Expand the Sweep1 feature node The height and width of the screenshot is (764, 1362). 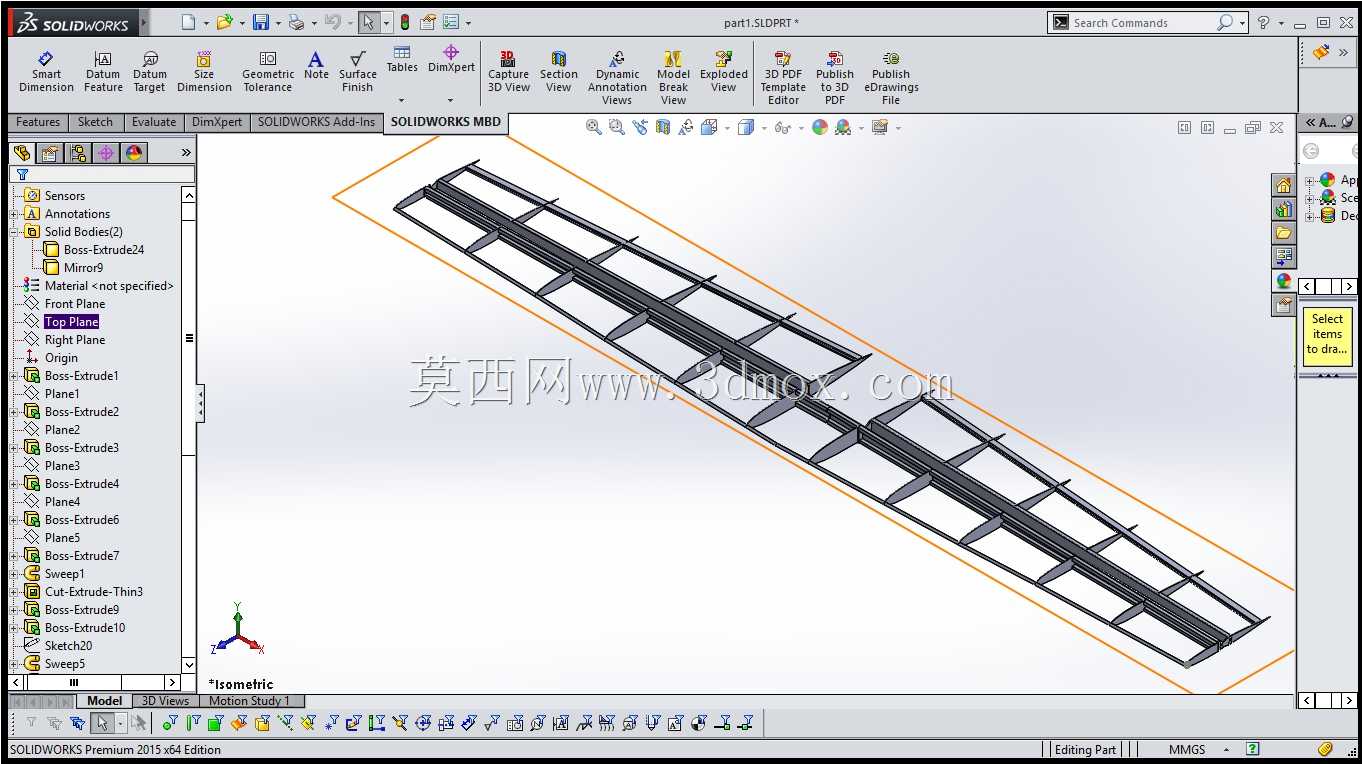click(14, 574)
